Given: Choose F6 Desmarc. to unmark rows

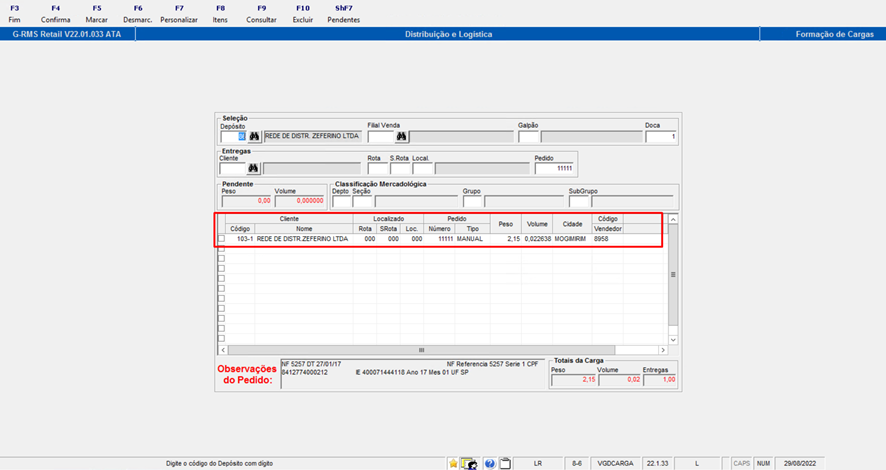Looking at the screenshot, I should click(138, 14).
